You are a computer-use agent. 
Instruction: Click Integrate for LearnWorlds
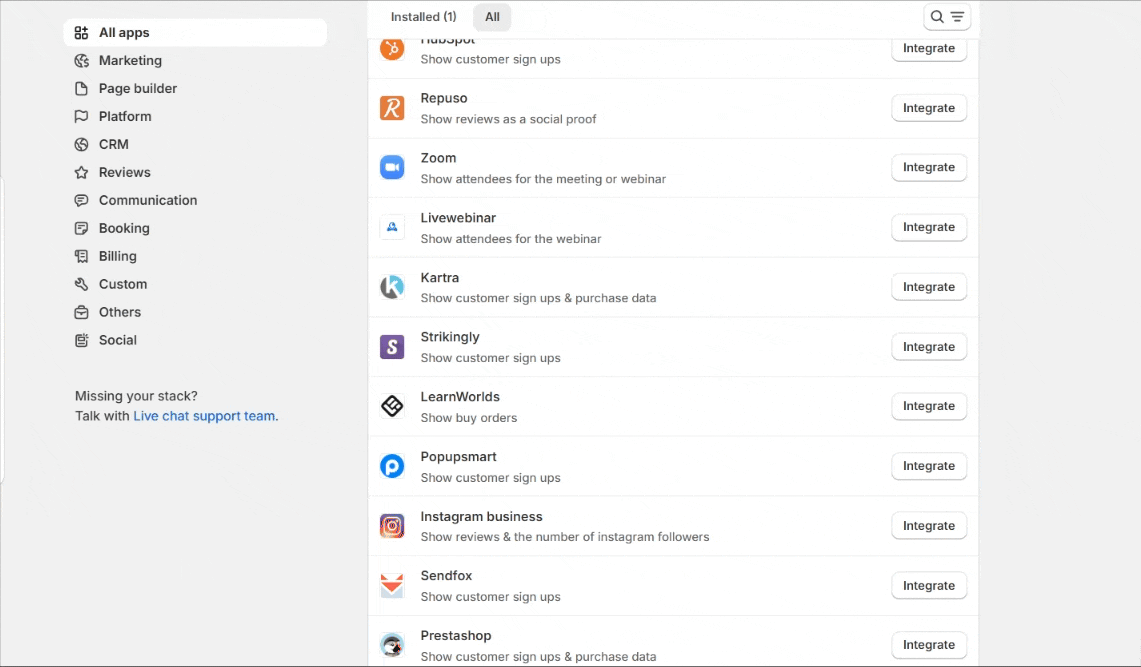pos(929,406)
